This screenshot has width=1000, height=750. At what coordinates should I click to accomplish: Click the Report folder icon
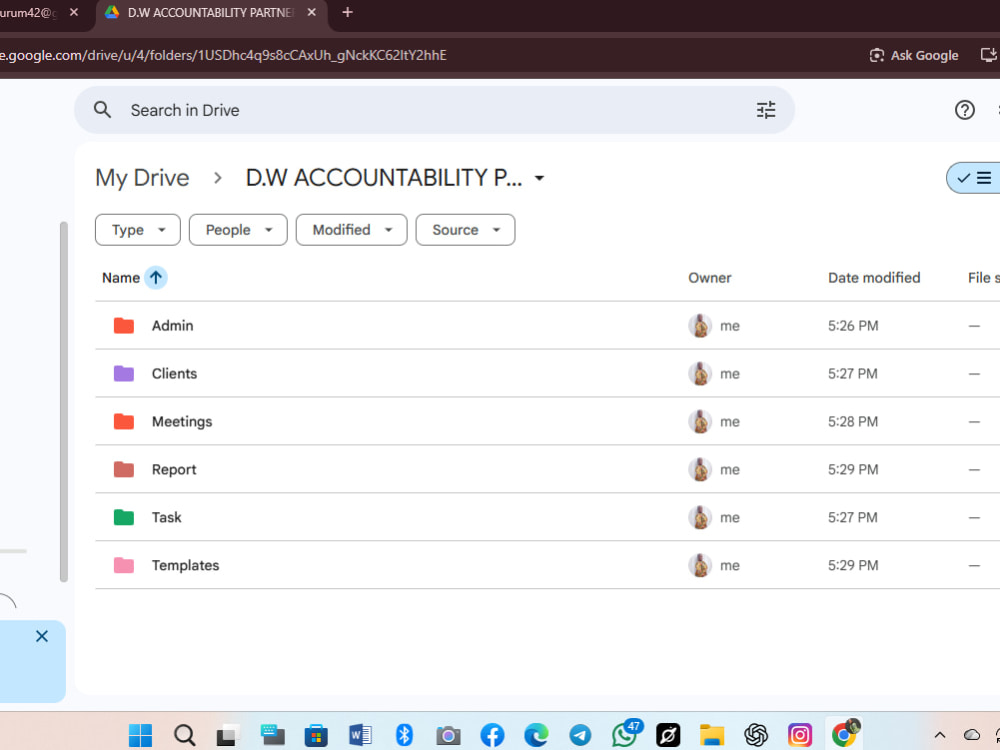124,469
